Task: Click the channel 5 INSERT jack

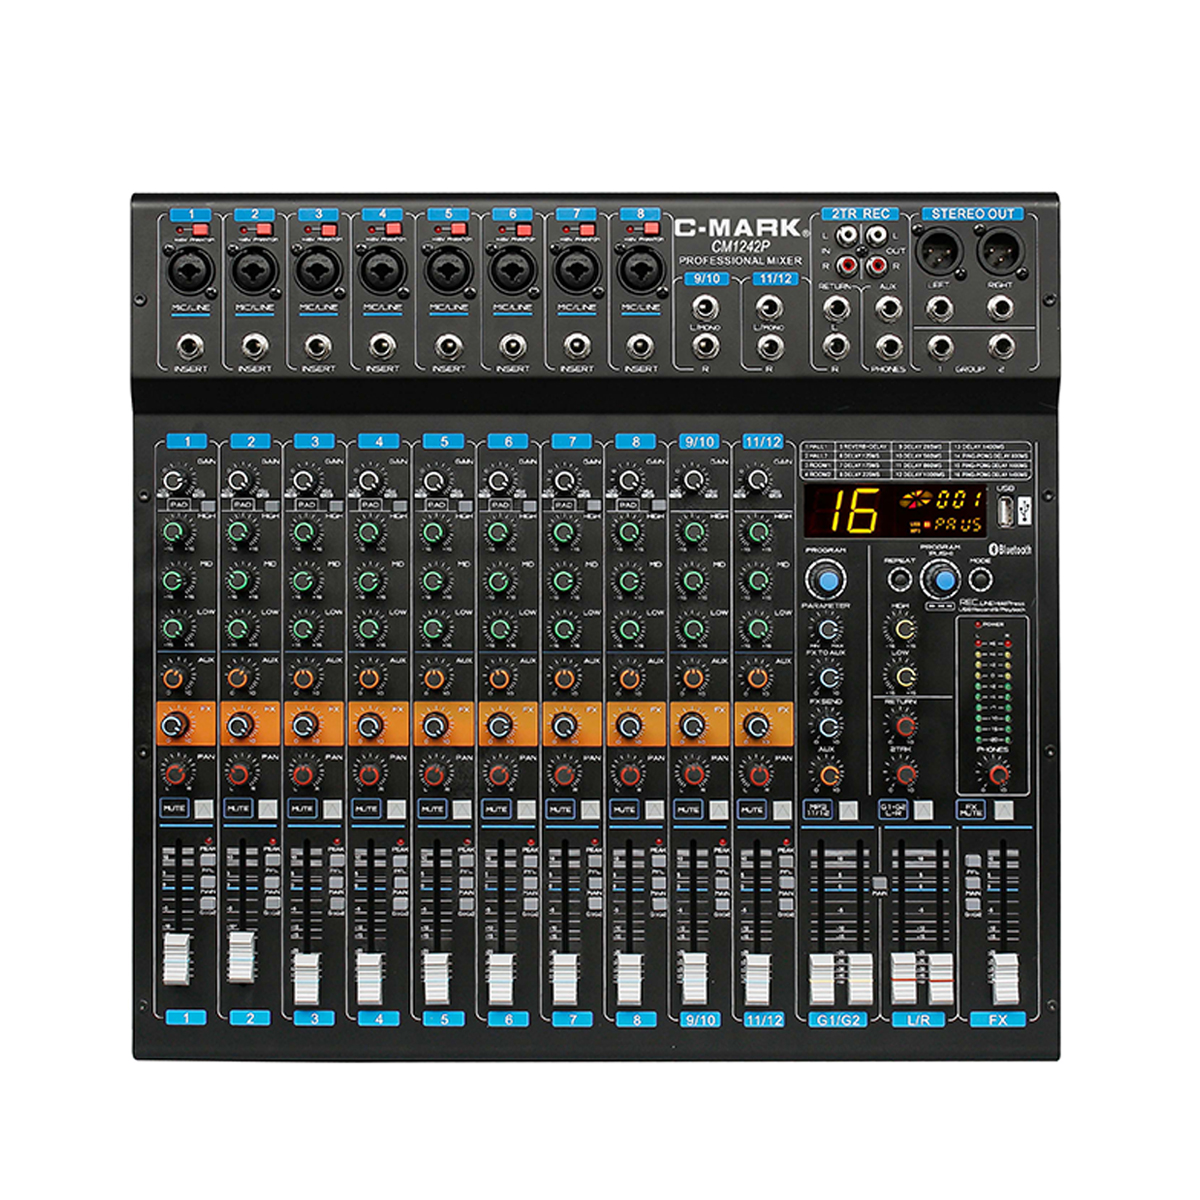Action: click(447, 347)
